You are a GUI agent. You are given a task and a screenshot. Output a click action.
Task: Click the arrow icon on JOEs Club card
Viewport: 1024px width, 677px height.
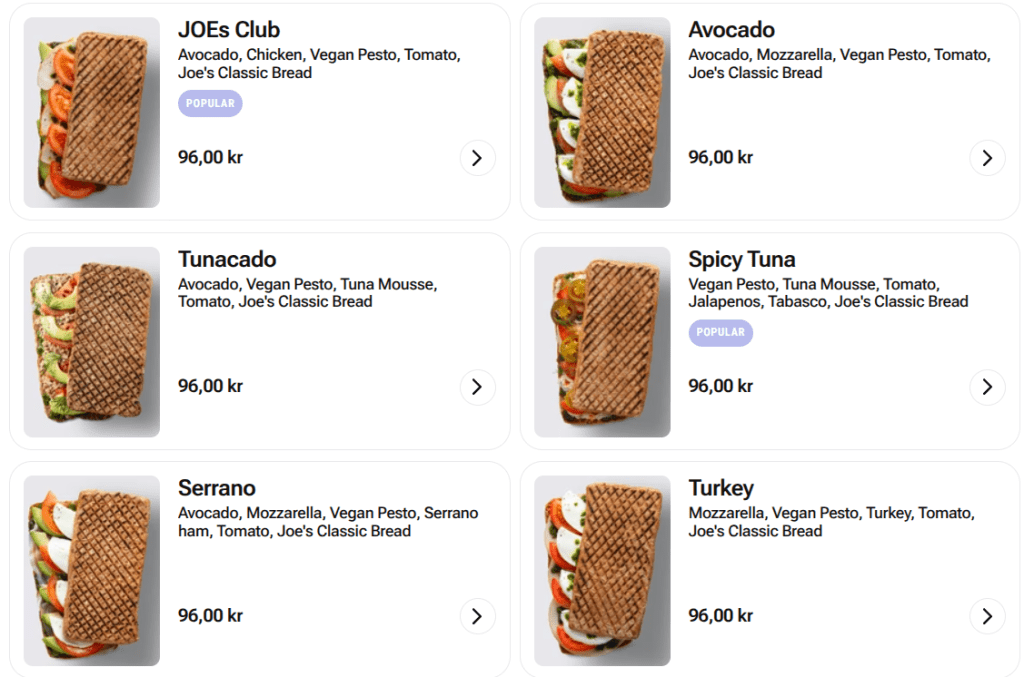coord(477,158)
